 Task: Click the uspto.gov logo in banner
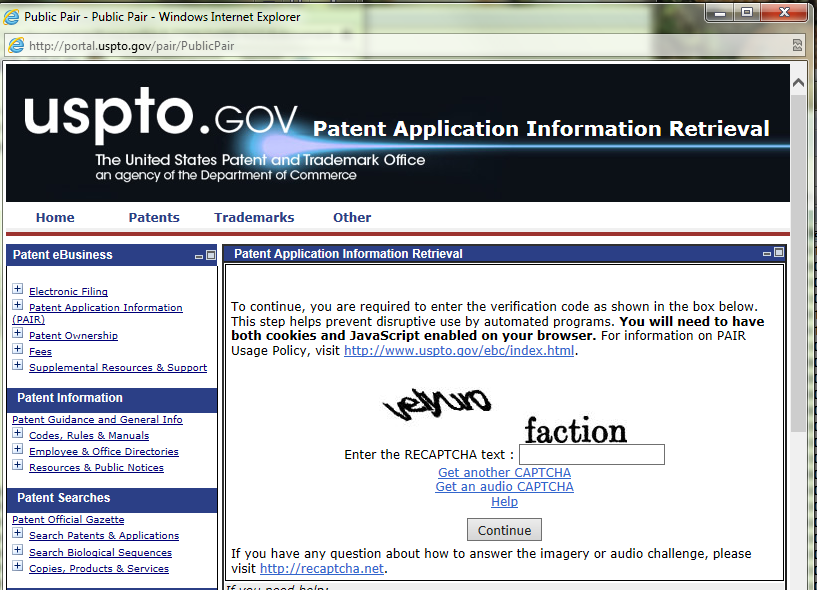coord(160,115)
